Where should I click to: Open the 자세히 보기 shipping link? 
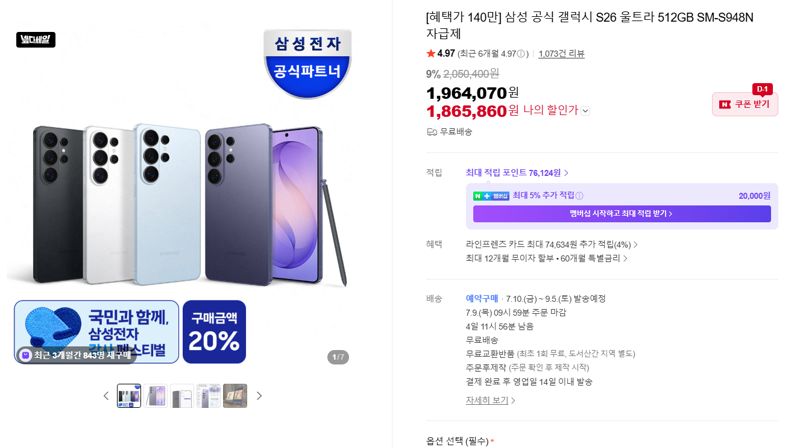pos(490,401)
